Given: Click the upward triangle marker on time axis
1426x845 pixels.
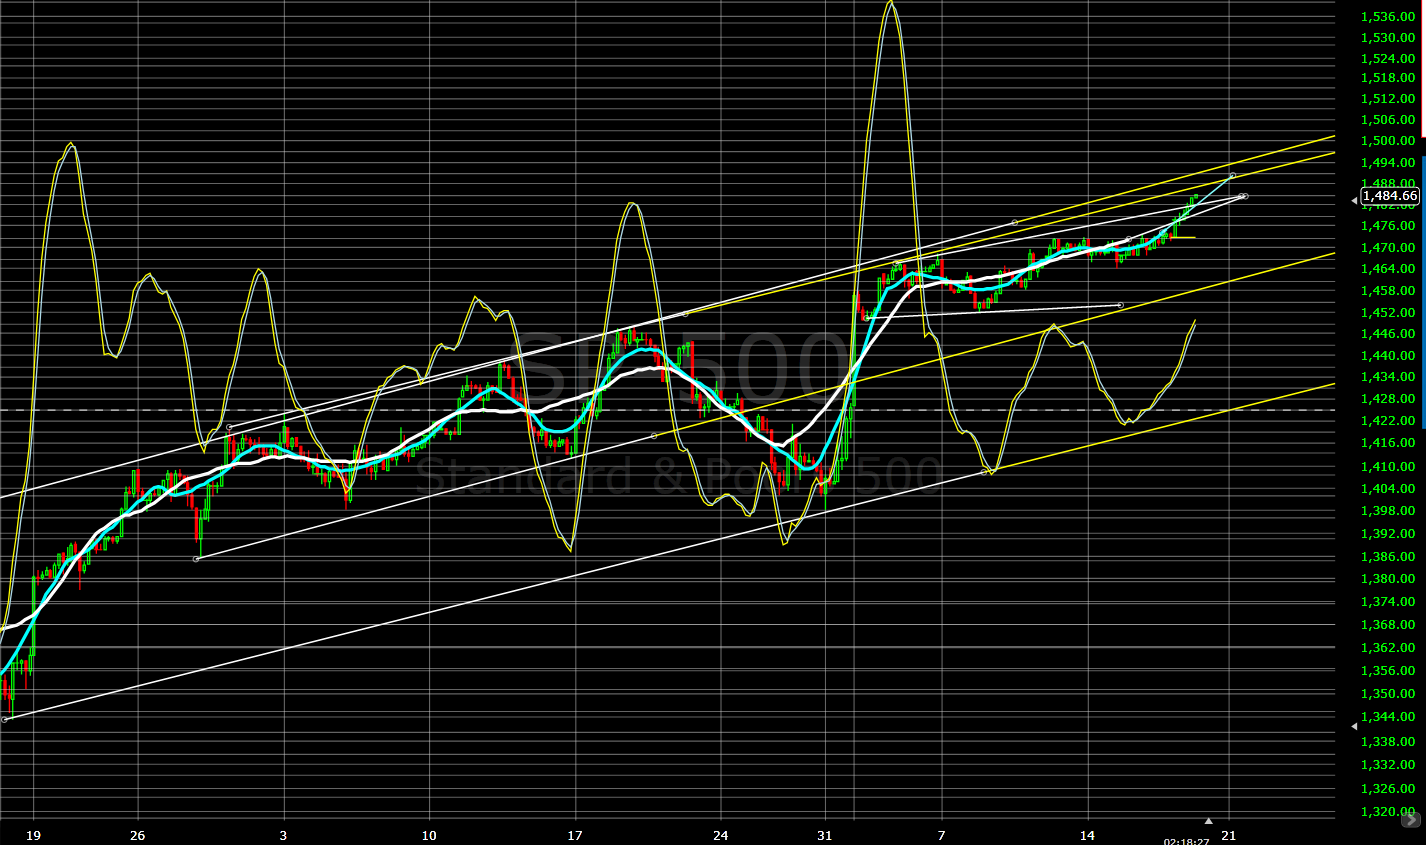Looking at the screenshot, I should tap(1208, 821).
